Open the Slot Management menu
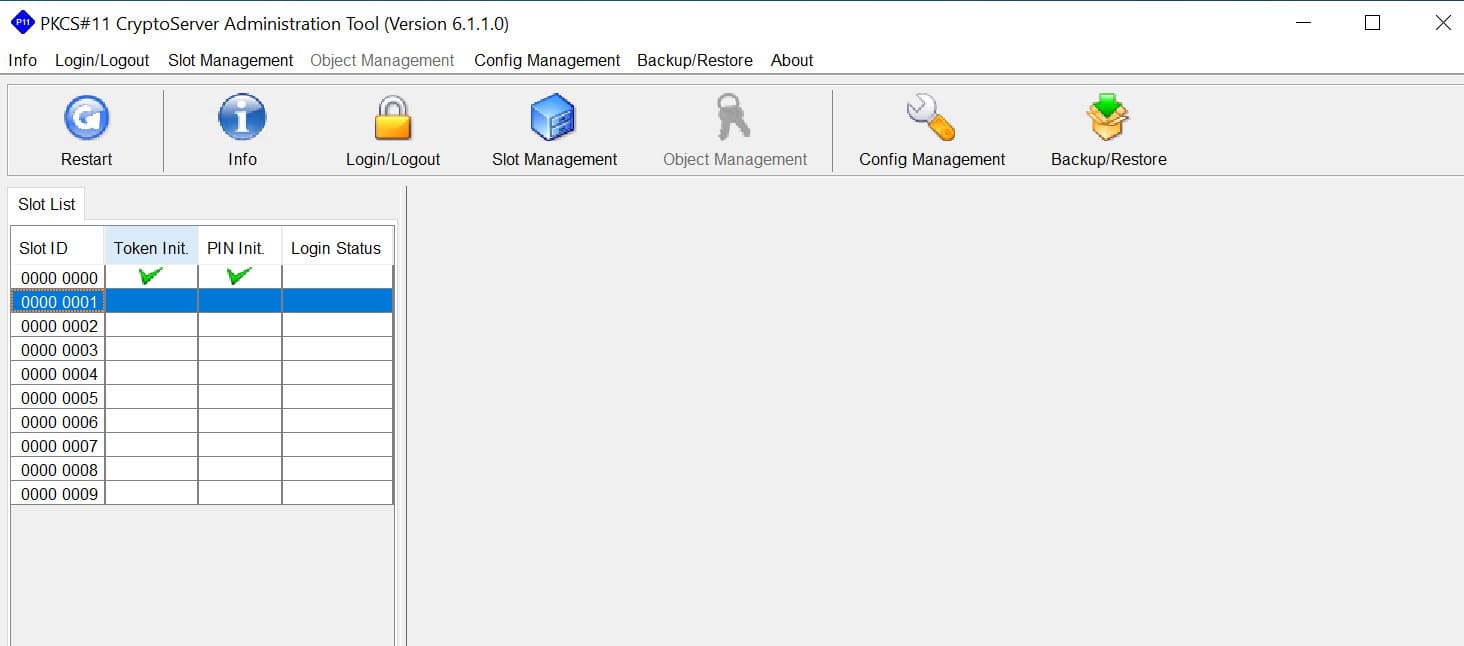This screenshot has width=1464, height=646. pos(231,60)
